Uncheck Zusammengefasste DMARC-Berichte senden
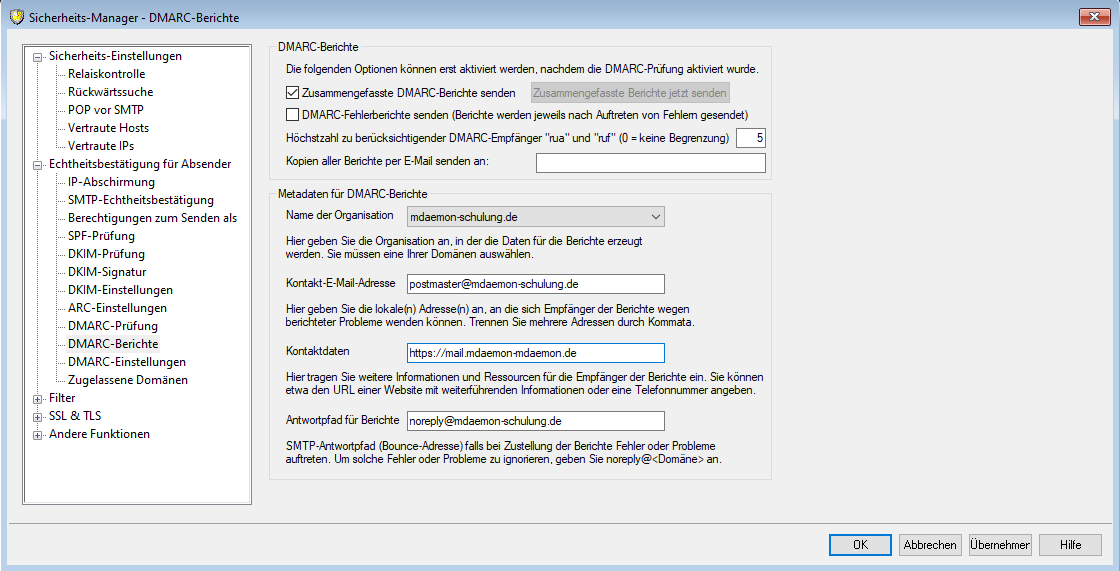1120x571 pixels. pos(292,93)
